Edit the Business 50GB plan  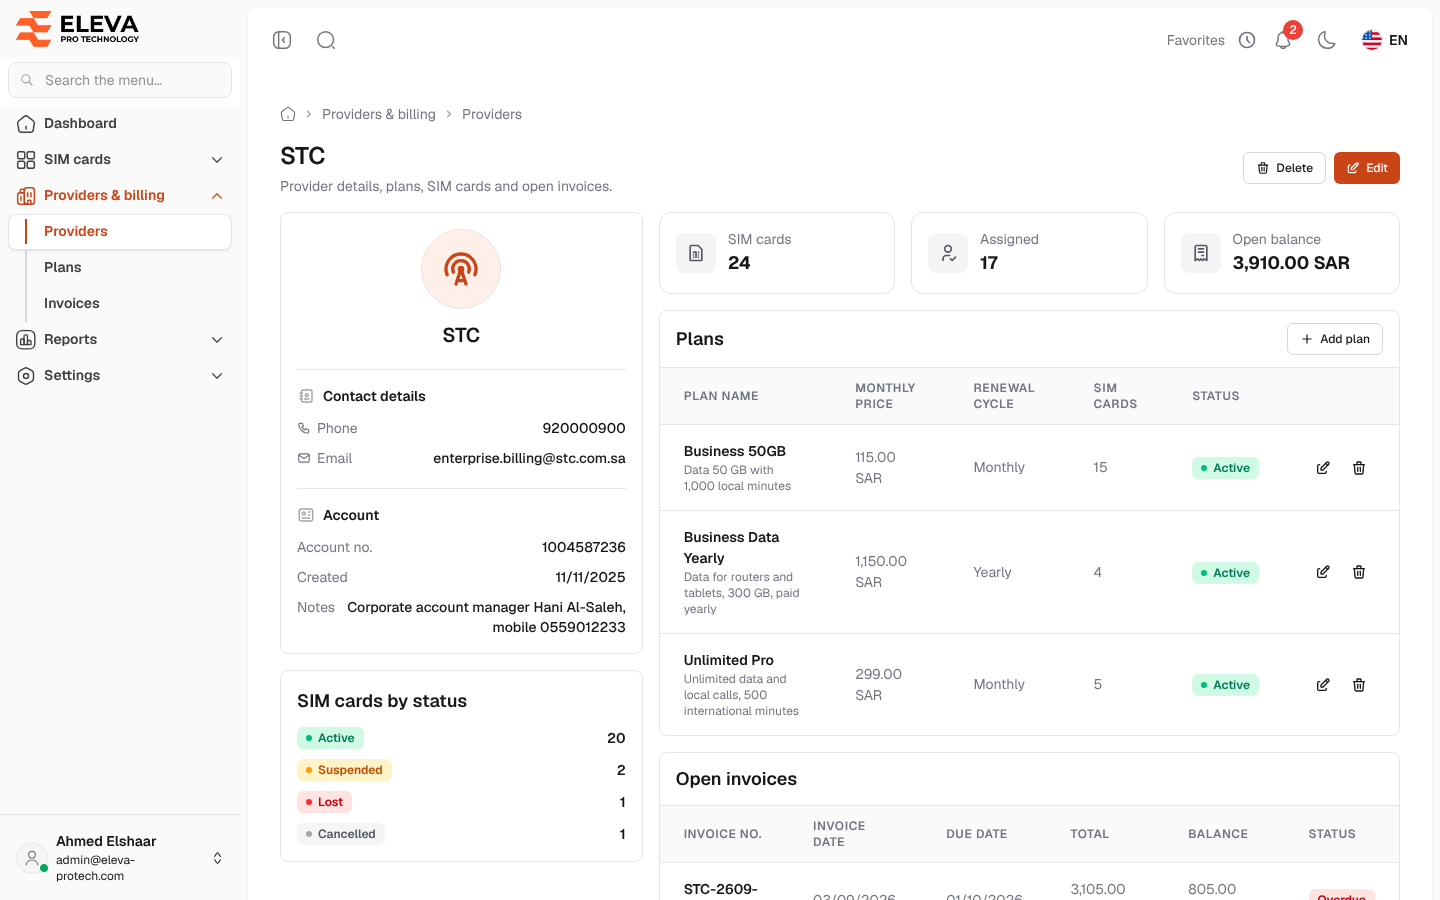pos(1323,468)
